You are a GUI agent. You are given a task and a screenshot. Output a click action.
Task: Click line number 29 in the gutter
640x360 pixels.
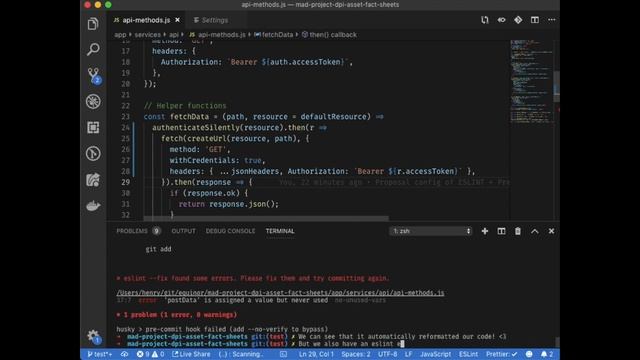(125, 182)
